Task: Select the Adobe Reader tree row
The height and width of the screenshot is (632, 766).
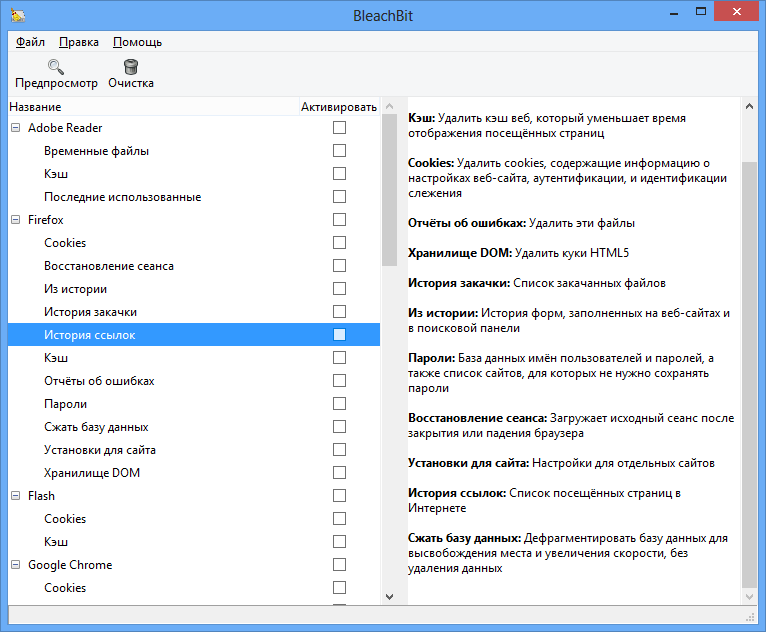Action: [x=194, y=127]
